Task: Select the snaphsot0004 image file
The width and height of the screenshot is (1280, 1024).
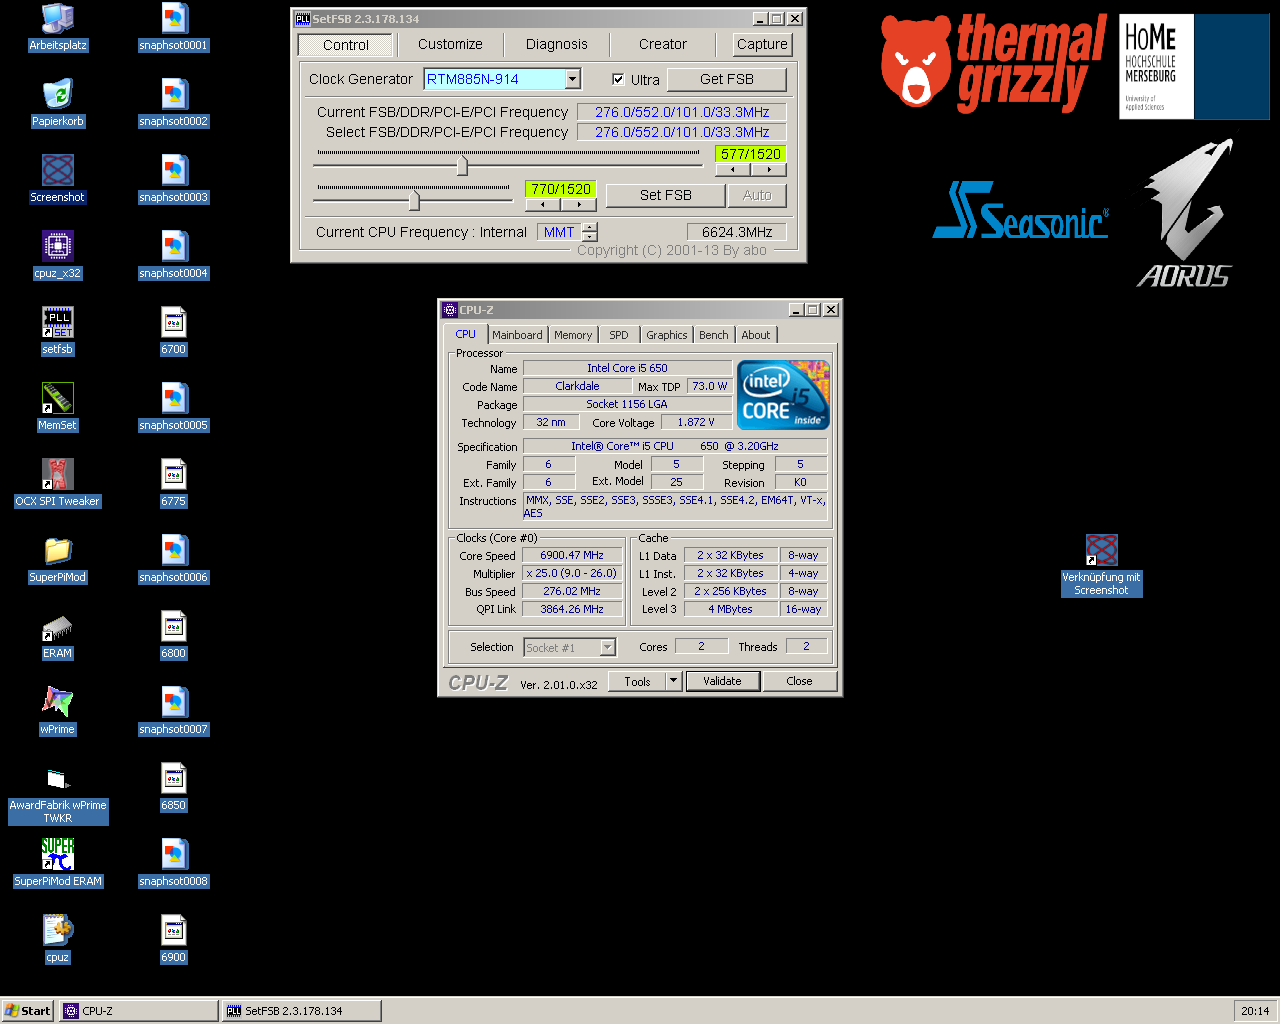Action: point(174,255)
